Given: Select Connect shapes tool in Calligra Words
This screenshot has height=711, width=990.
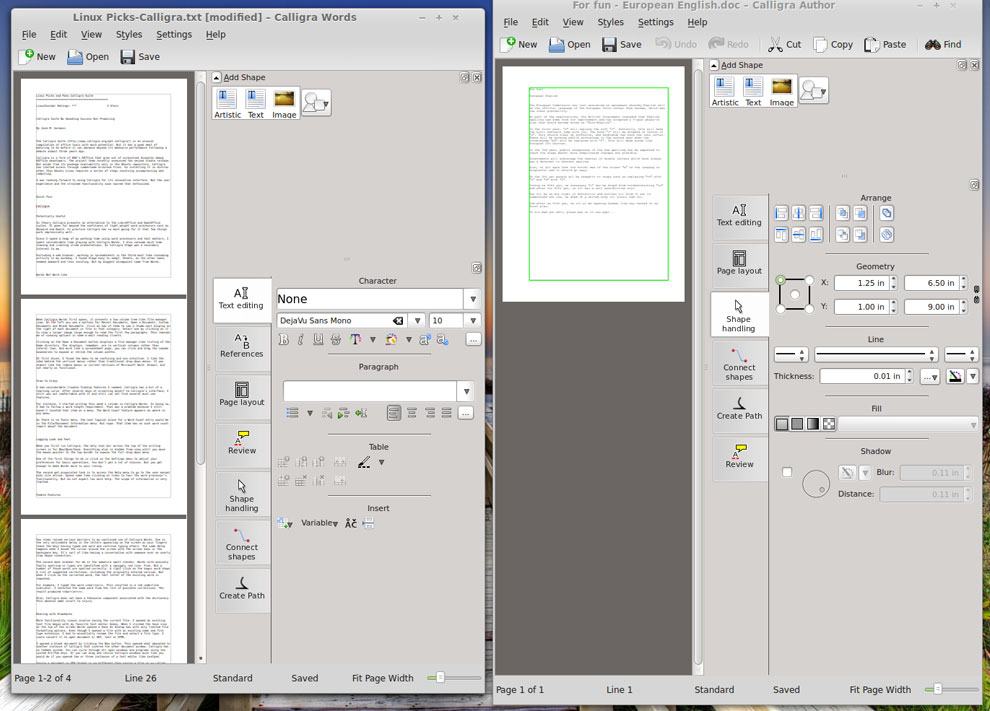Looking at the screenshot, I should pyautogui.click(x=242, y=542).
